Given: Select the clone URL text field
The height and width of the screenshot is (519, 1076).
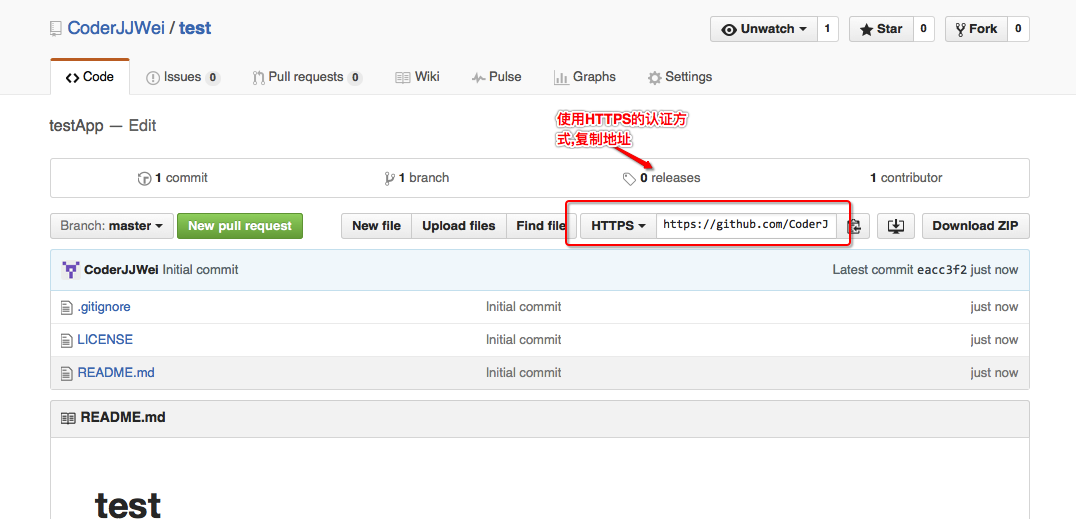Looking at the screenshot, I should (747, 226).
